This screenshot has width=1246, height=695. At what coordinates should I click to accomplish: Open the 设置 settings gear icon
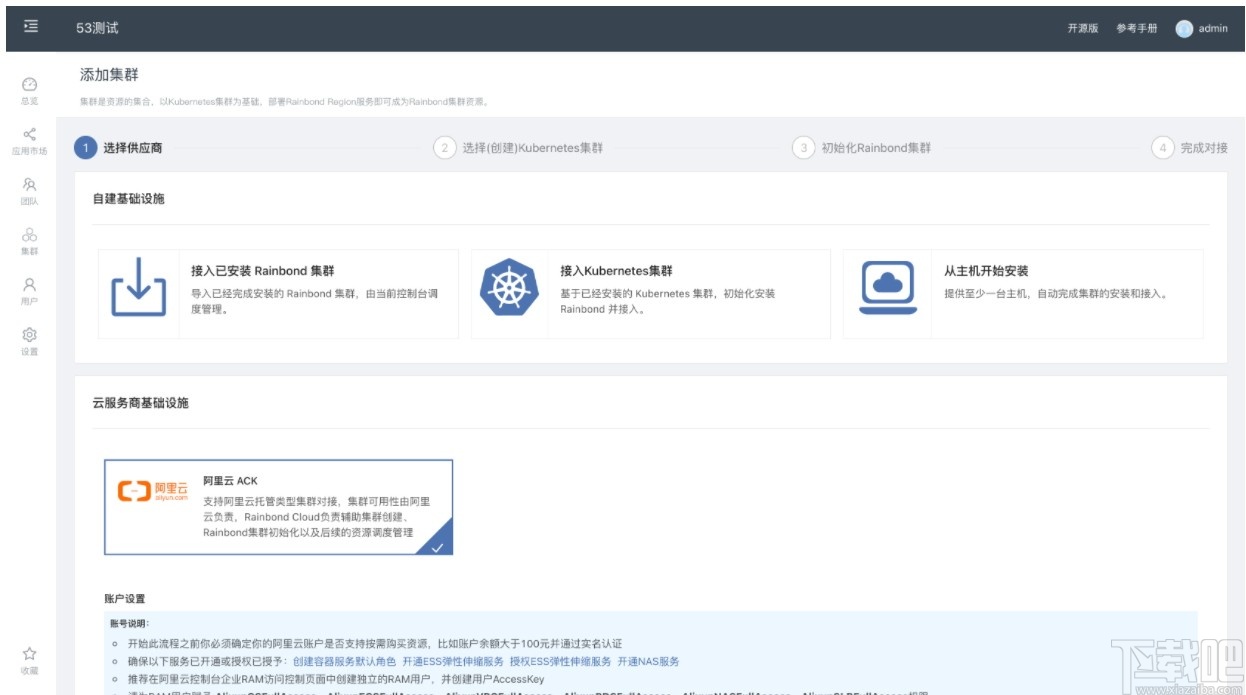[30, 334]
